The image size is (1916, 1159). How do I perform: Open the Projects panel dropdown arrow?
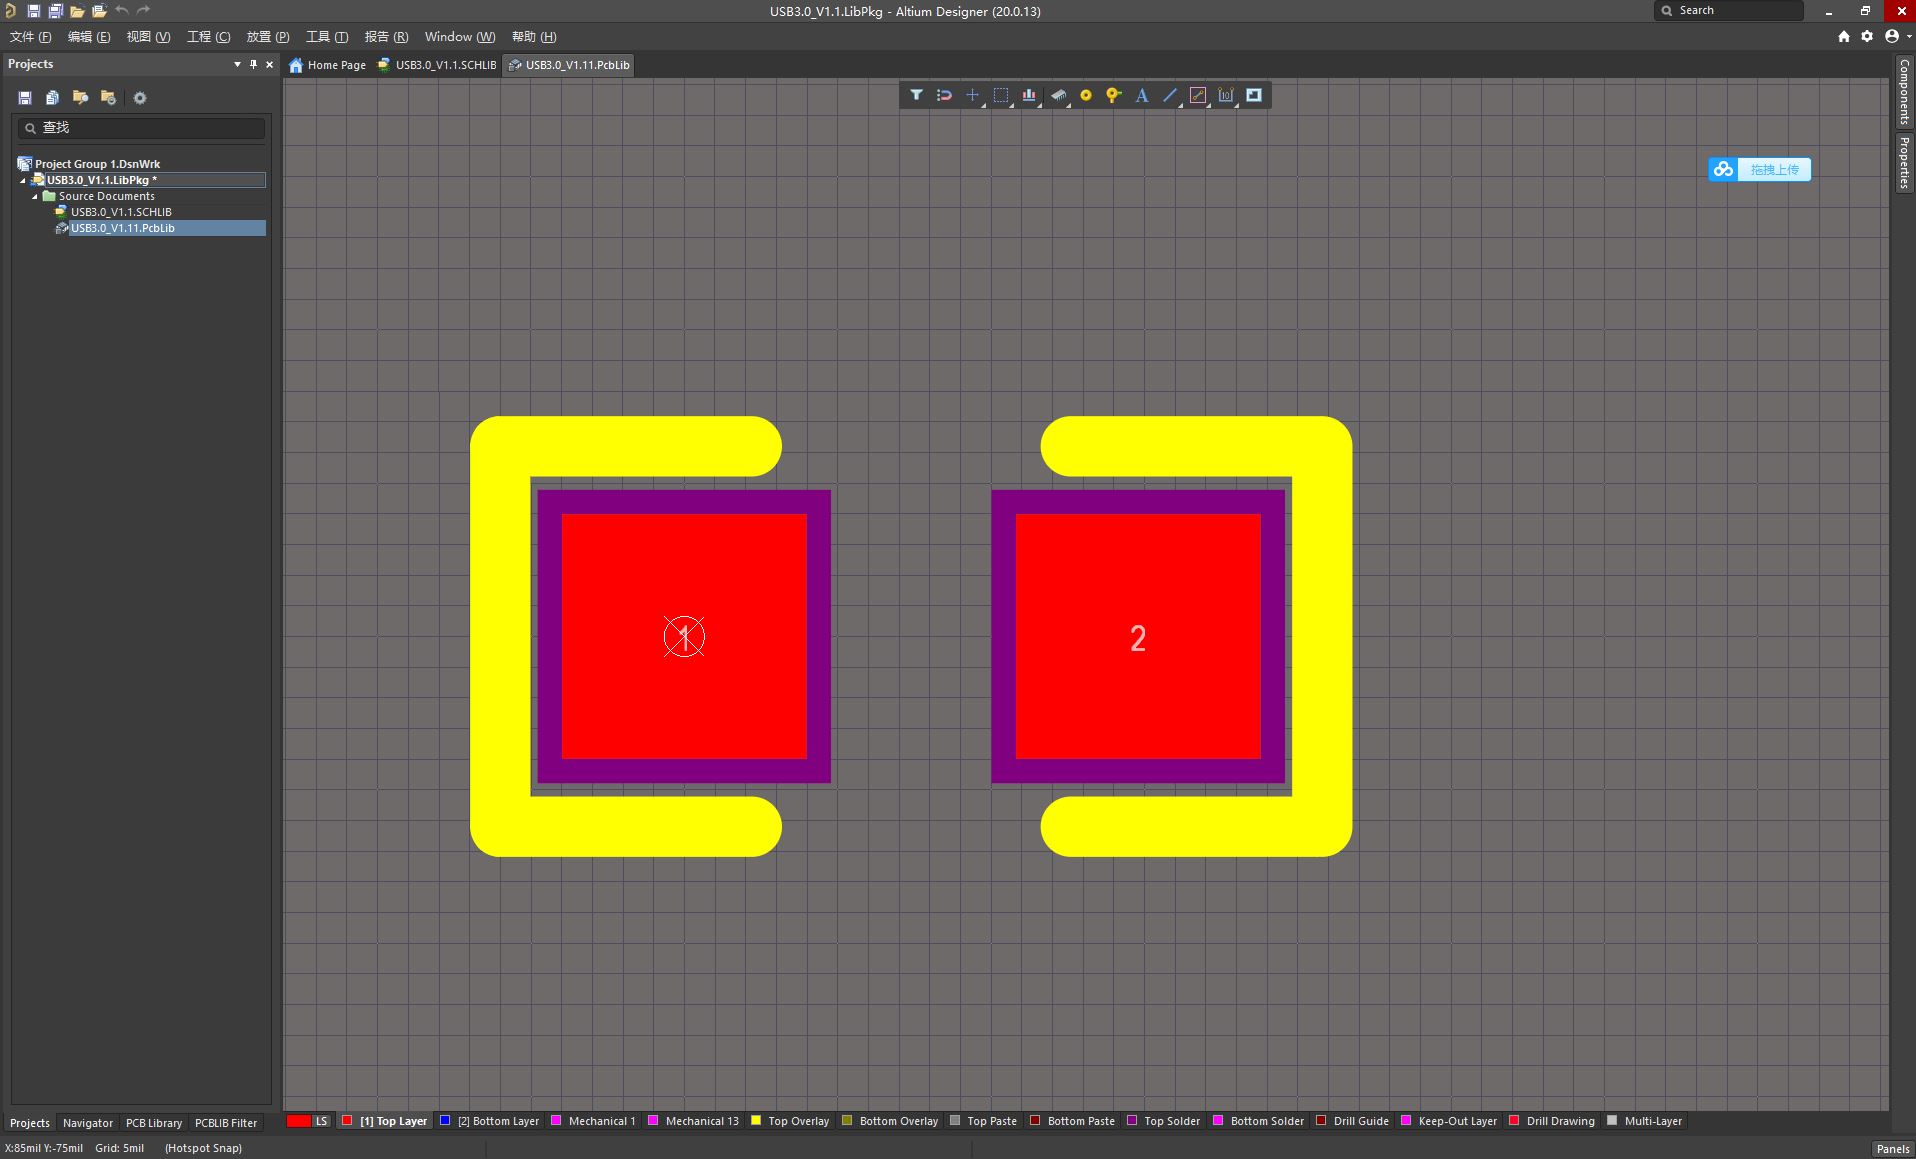click(237, 64)
